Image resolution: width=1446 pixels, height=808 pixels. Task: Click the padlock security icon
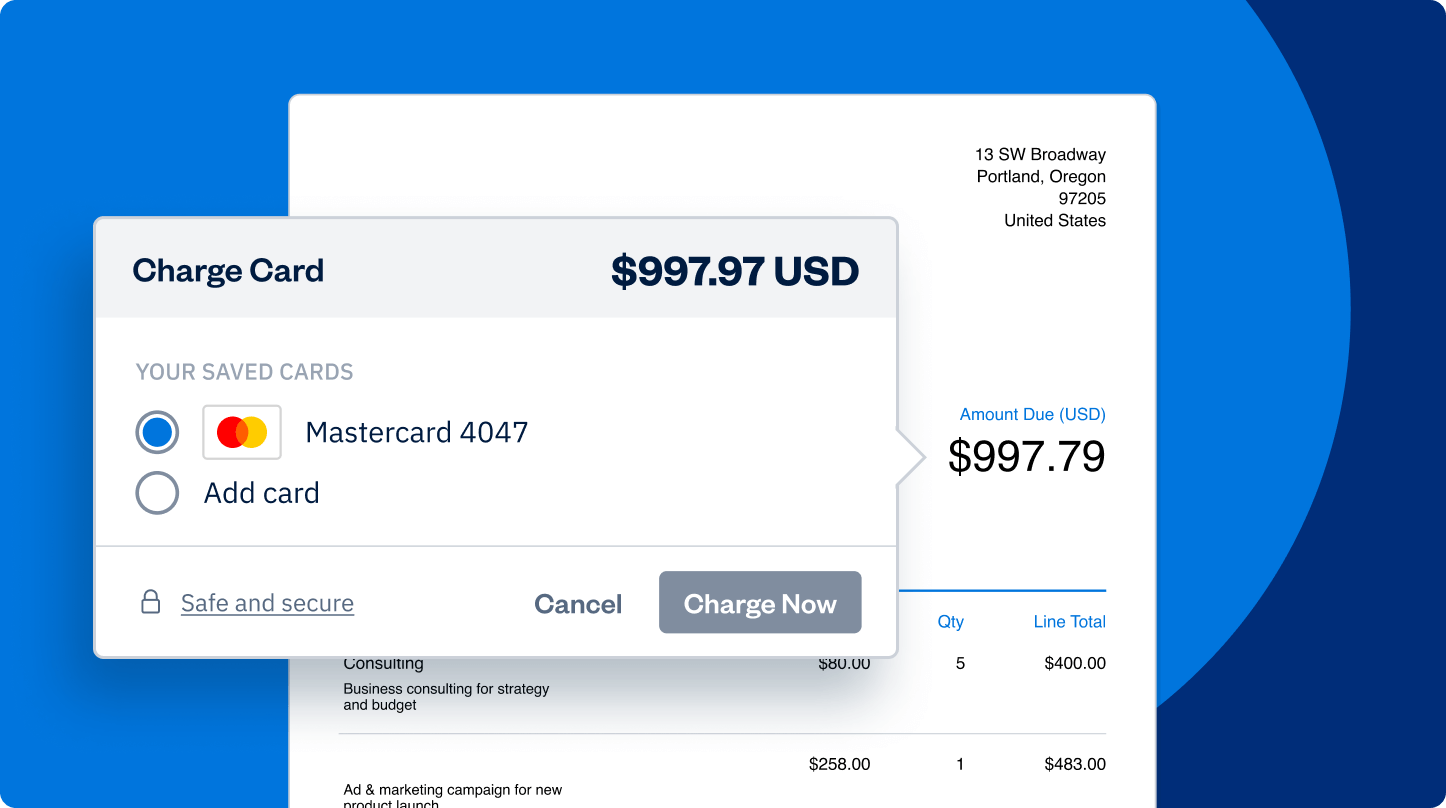coord(151,602)
